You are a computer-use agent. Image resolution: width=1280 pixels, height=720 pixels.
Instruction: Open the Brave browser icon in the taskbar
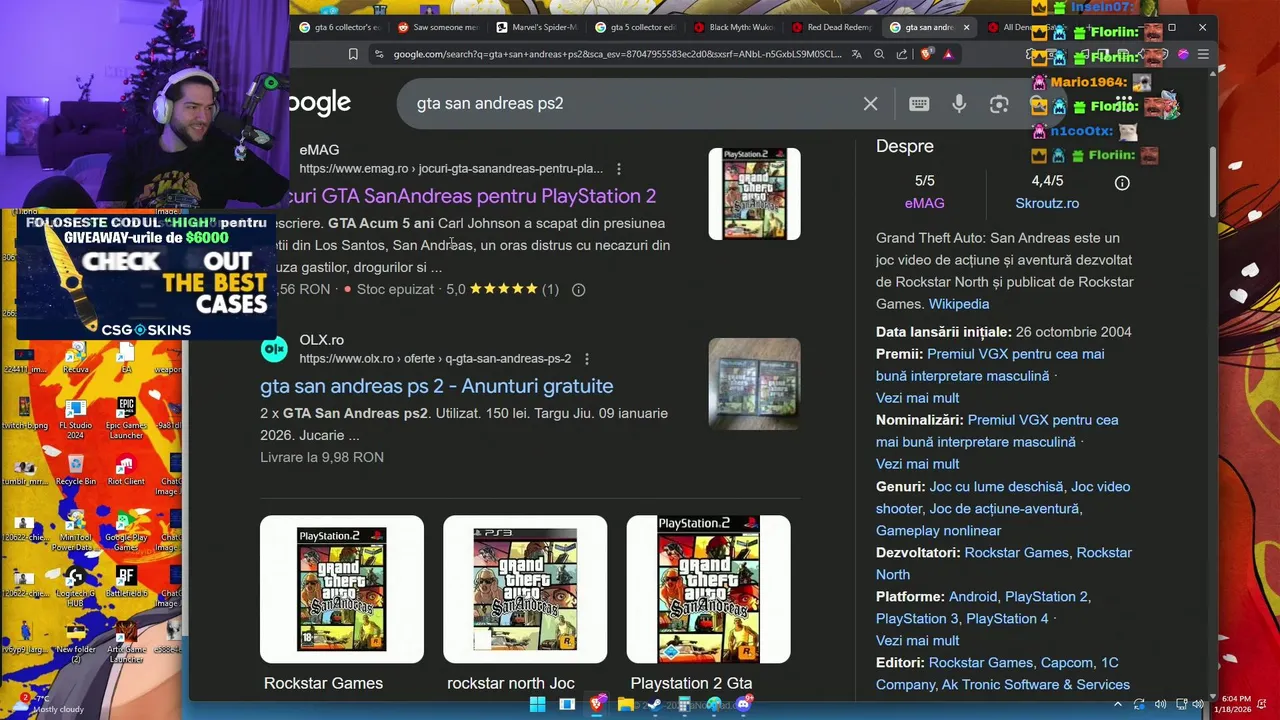596,704
